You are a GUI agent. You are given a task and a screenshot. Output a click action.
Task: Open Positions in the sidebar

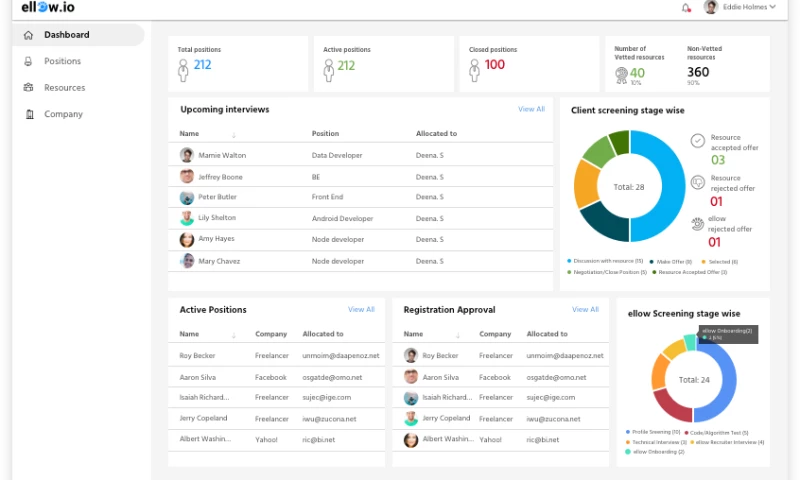click(62, 61)
